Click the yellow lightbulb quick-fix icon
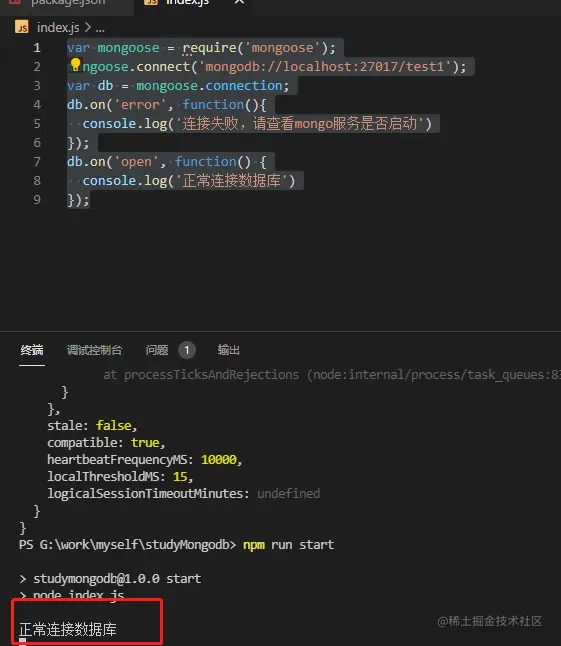 75,64
